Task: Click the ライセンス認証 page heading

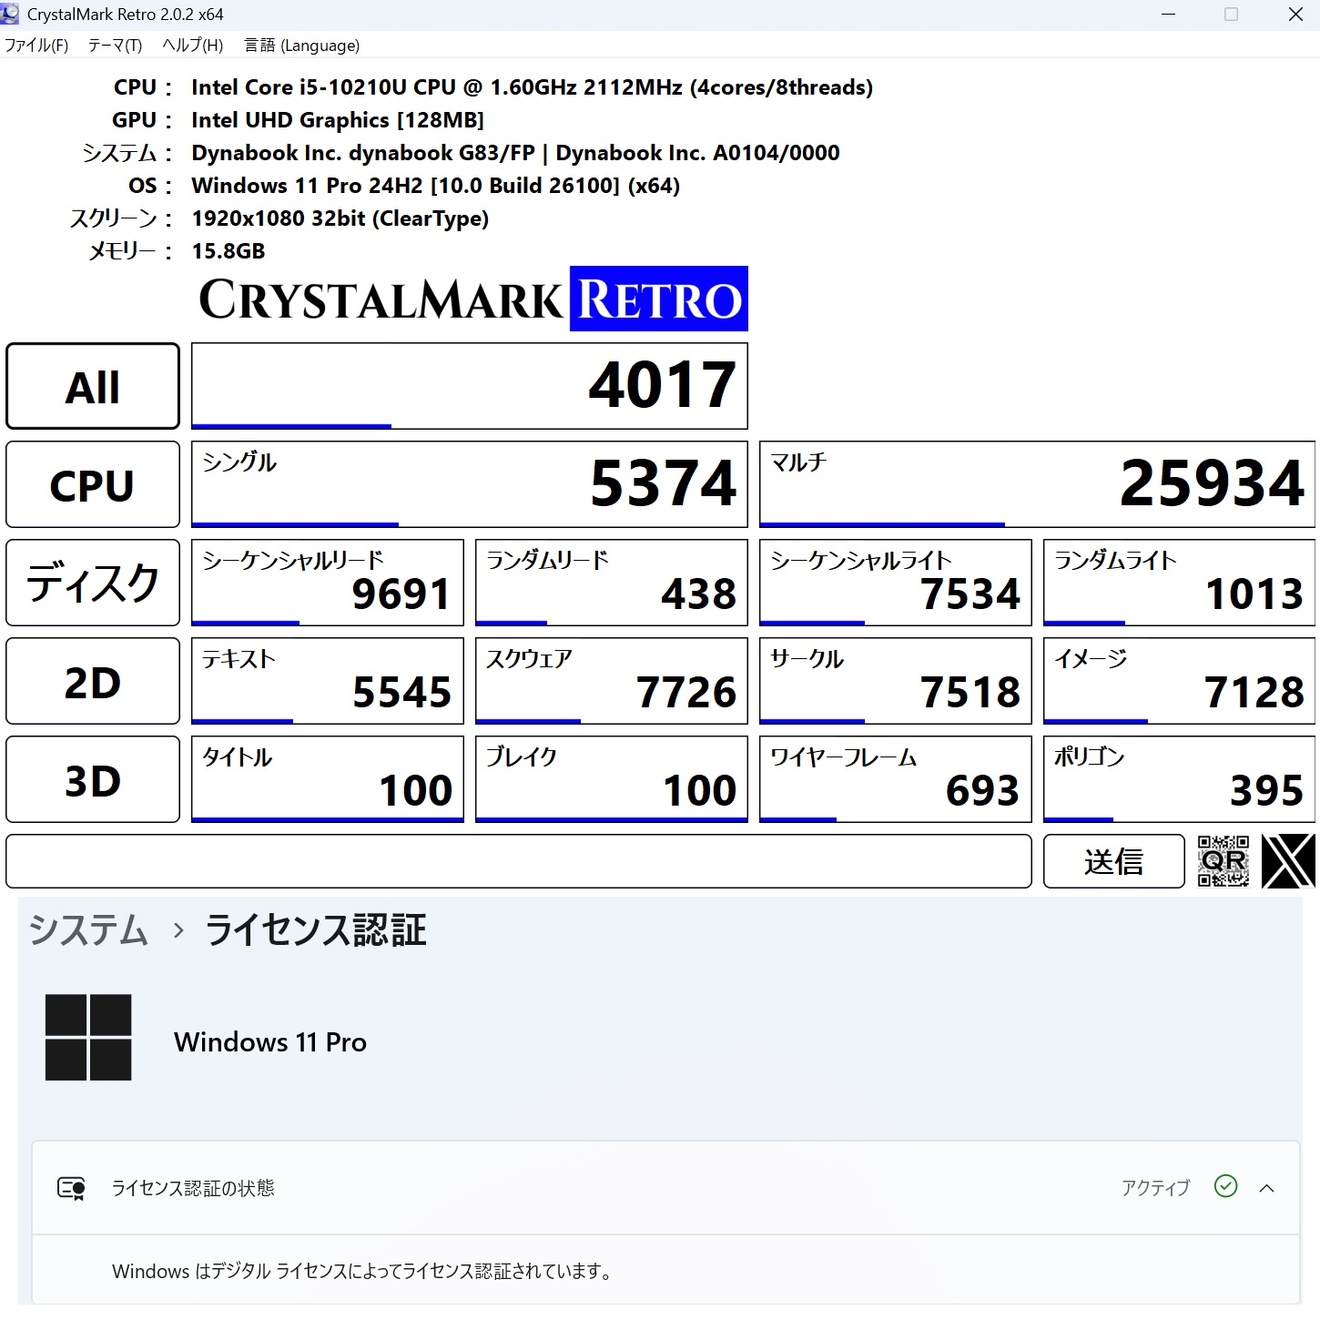Action: pos(315,930)
